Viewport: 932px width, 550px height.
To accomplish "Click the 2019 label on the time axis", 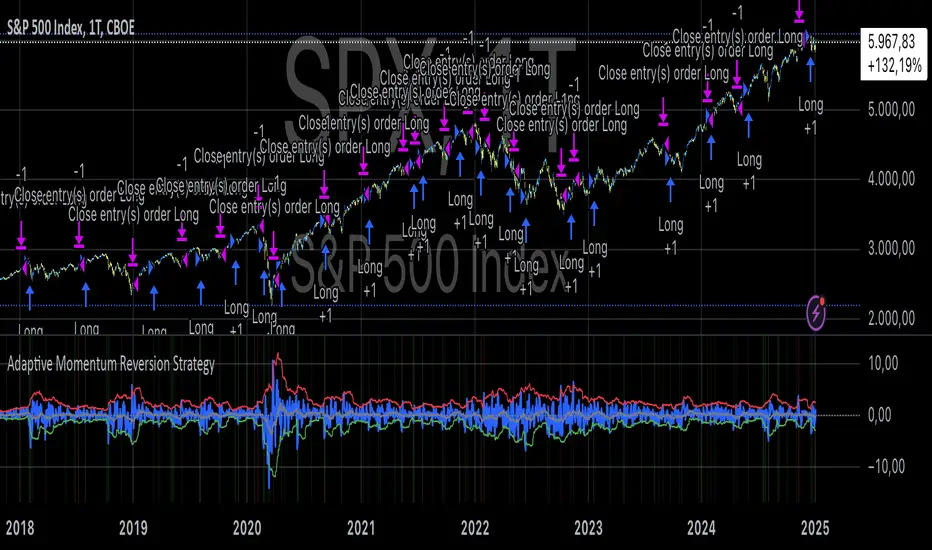I will (133, 528).
